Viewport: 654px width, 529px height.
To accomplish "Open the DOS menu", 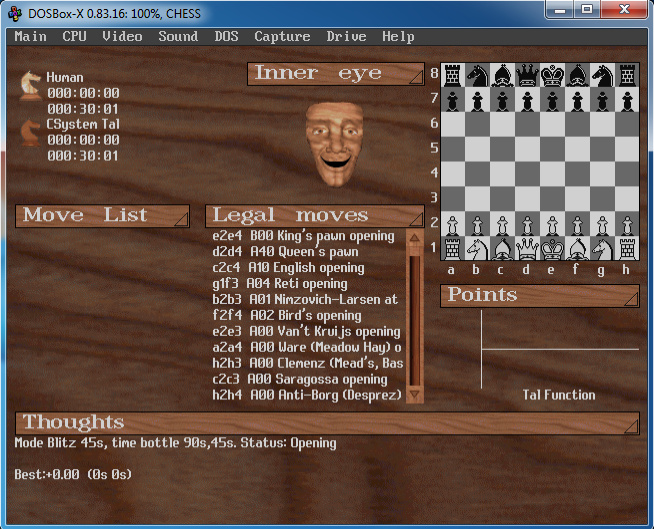I will [x=226, y=36].
